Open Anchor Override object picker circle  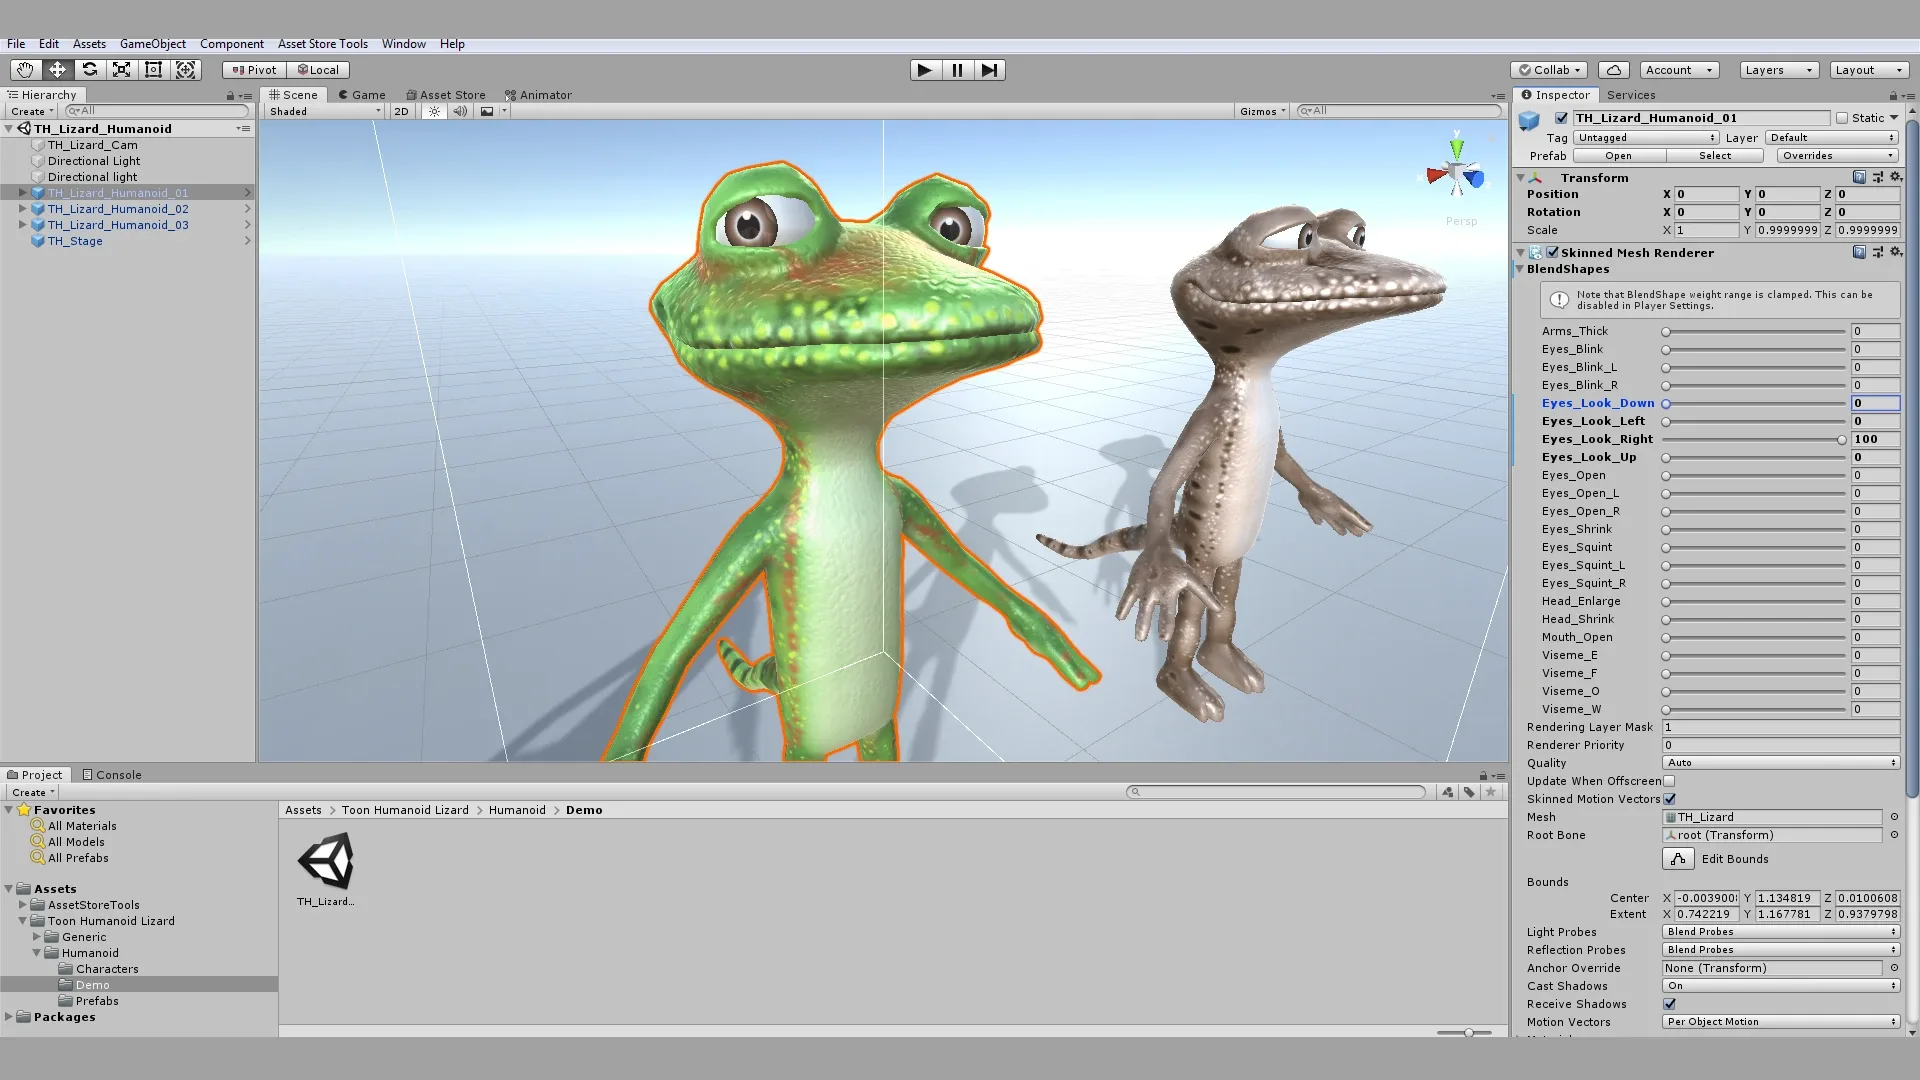click(x=1894, y=968)
